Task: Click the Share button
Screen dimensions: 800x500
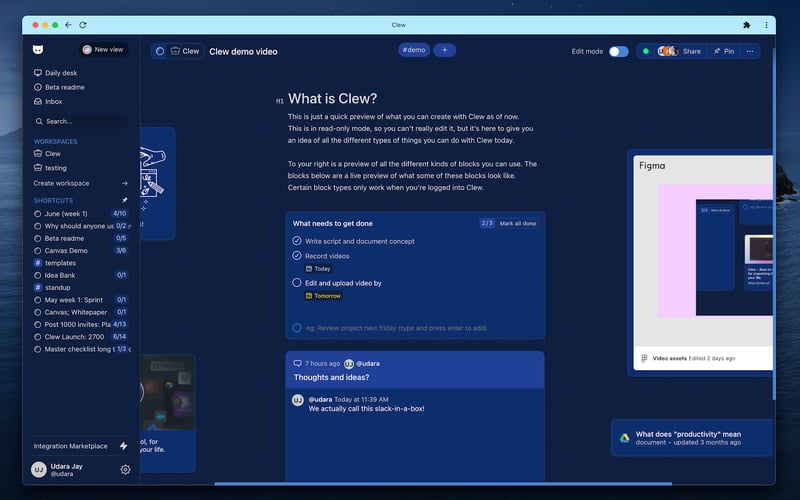Action: [691, 51]
